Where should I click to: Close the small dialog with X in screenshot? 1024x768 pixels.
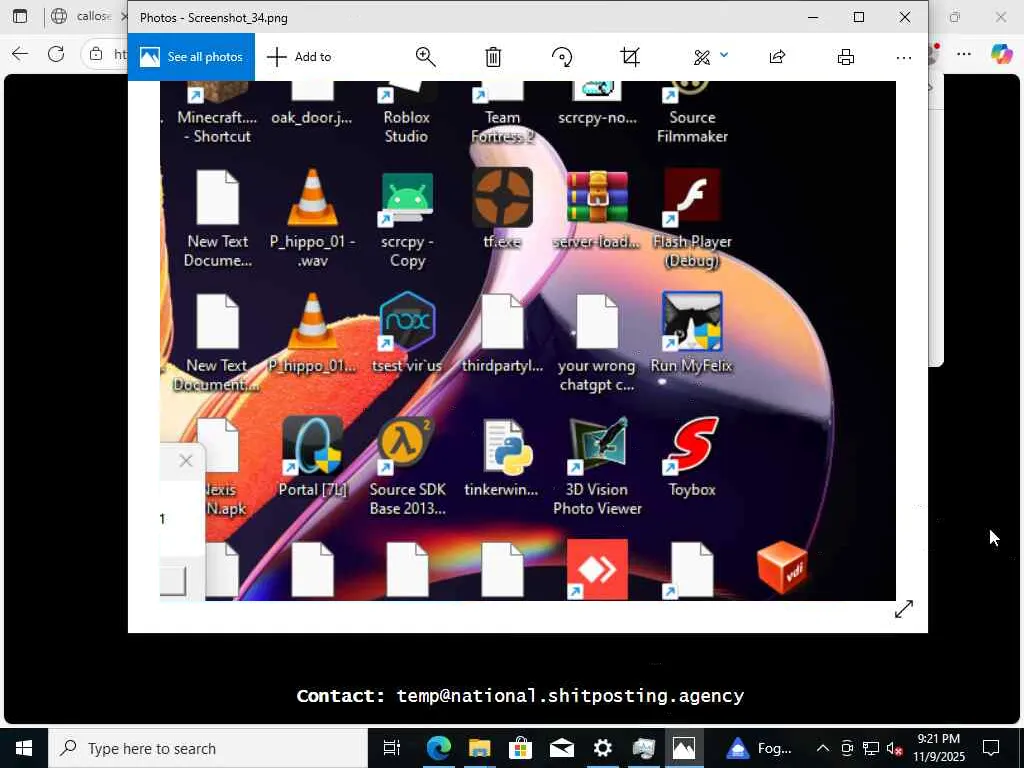click(x=185, y=461)
